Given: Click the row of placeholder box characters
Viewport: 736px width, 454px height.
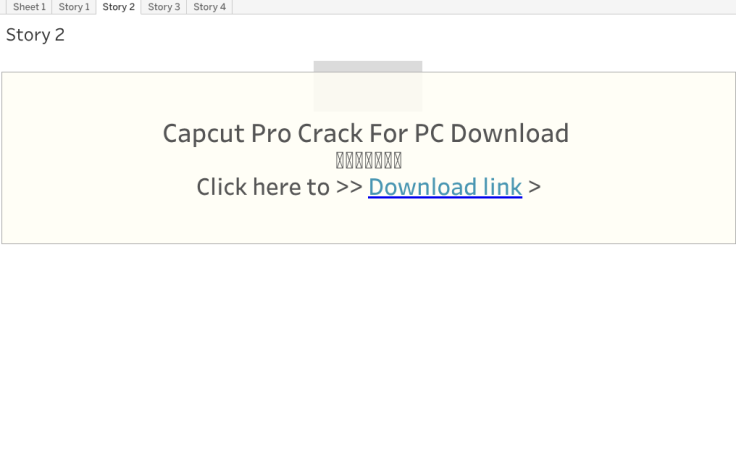Looking at the screenshot, I should [369, 160].
